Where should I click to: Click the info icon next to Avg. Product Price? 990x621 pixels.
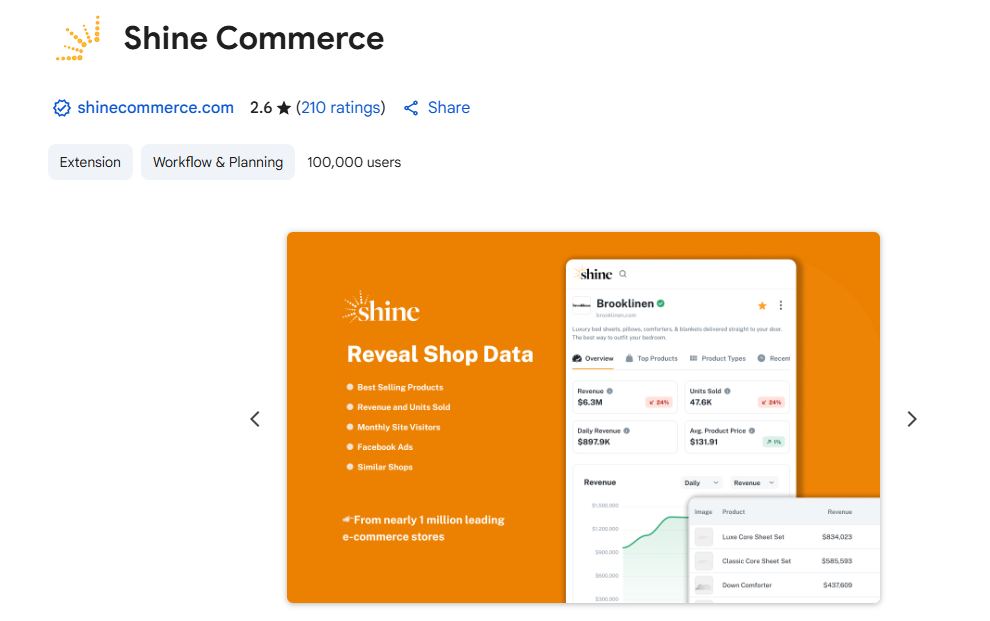pyautogui.click(x=753, y=430)
